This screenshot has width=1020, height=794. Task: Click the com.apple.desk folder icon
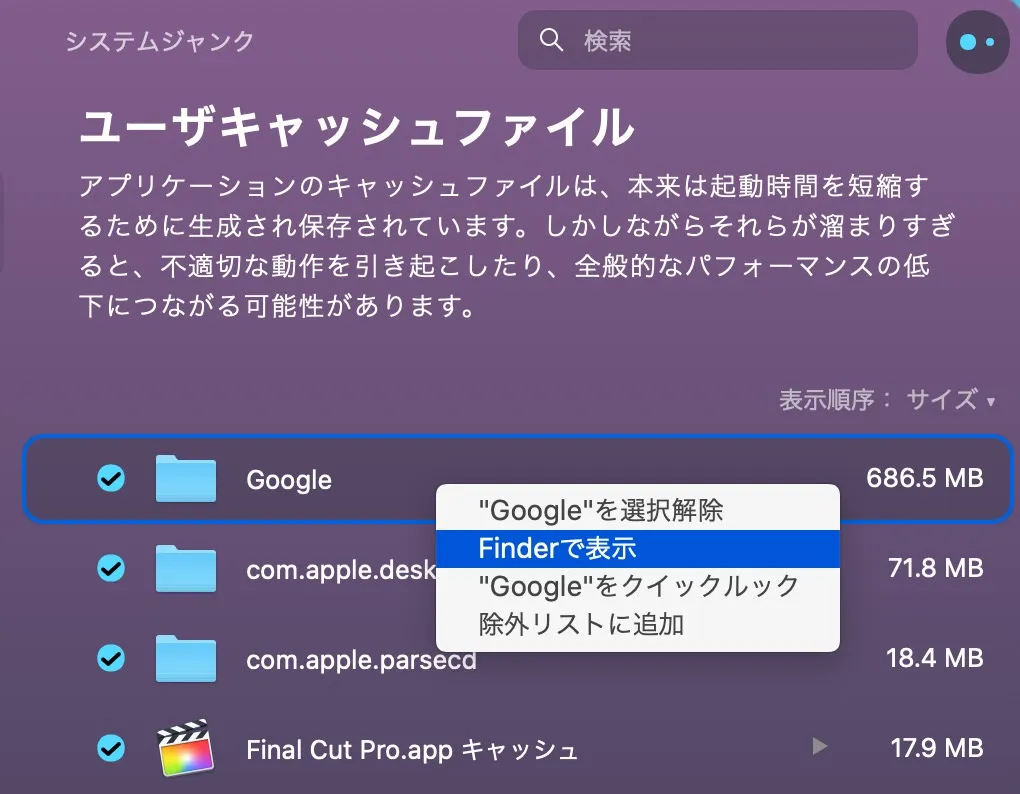coord(186,568)
